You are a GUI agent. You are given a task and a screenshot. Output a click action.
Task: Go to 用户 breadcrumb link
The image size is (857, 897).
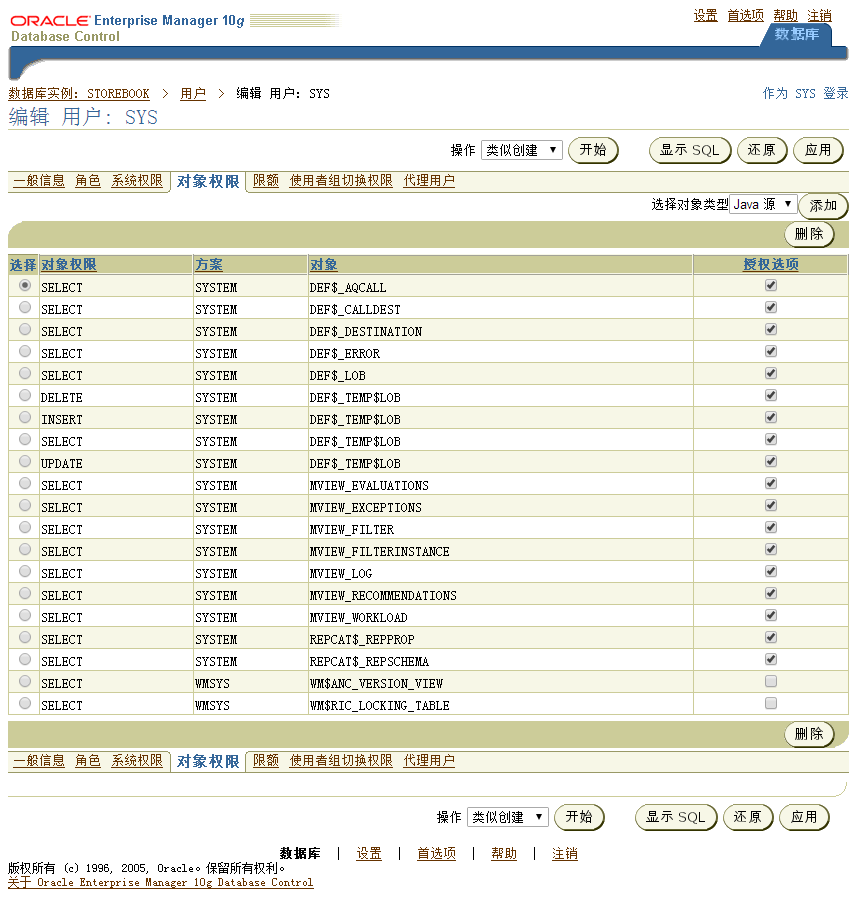tap(193, 93)
